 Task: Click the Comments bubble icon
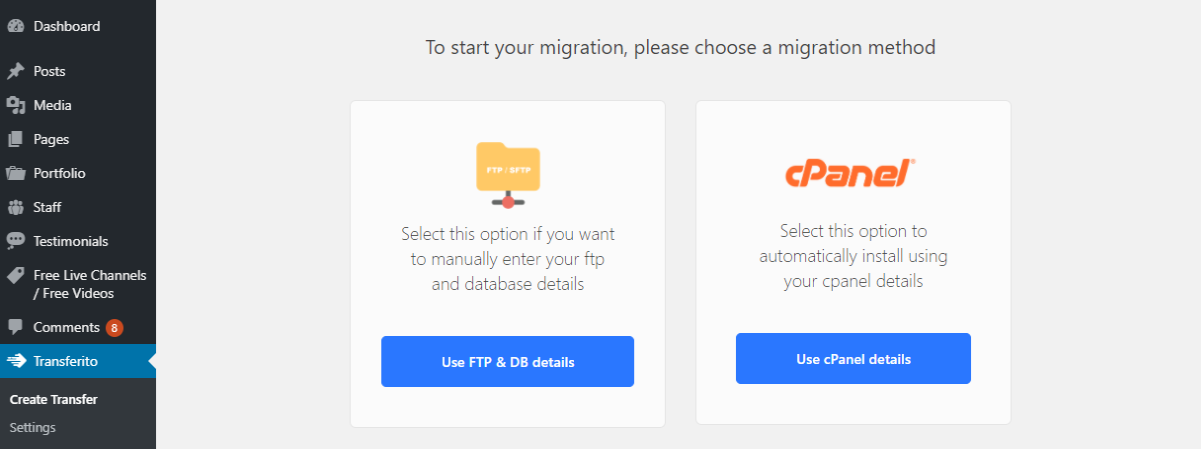click(x=16, y=327)
